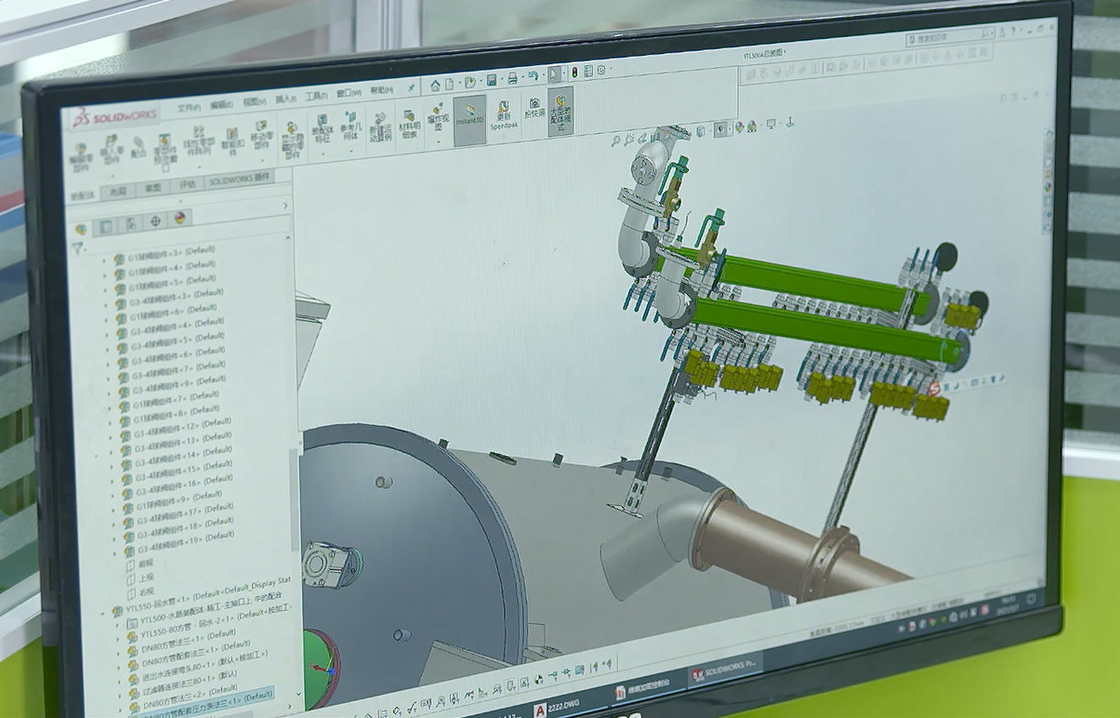Click Reference Geometry (参考几何体) icon

(x=350, y=125)
